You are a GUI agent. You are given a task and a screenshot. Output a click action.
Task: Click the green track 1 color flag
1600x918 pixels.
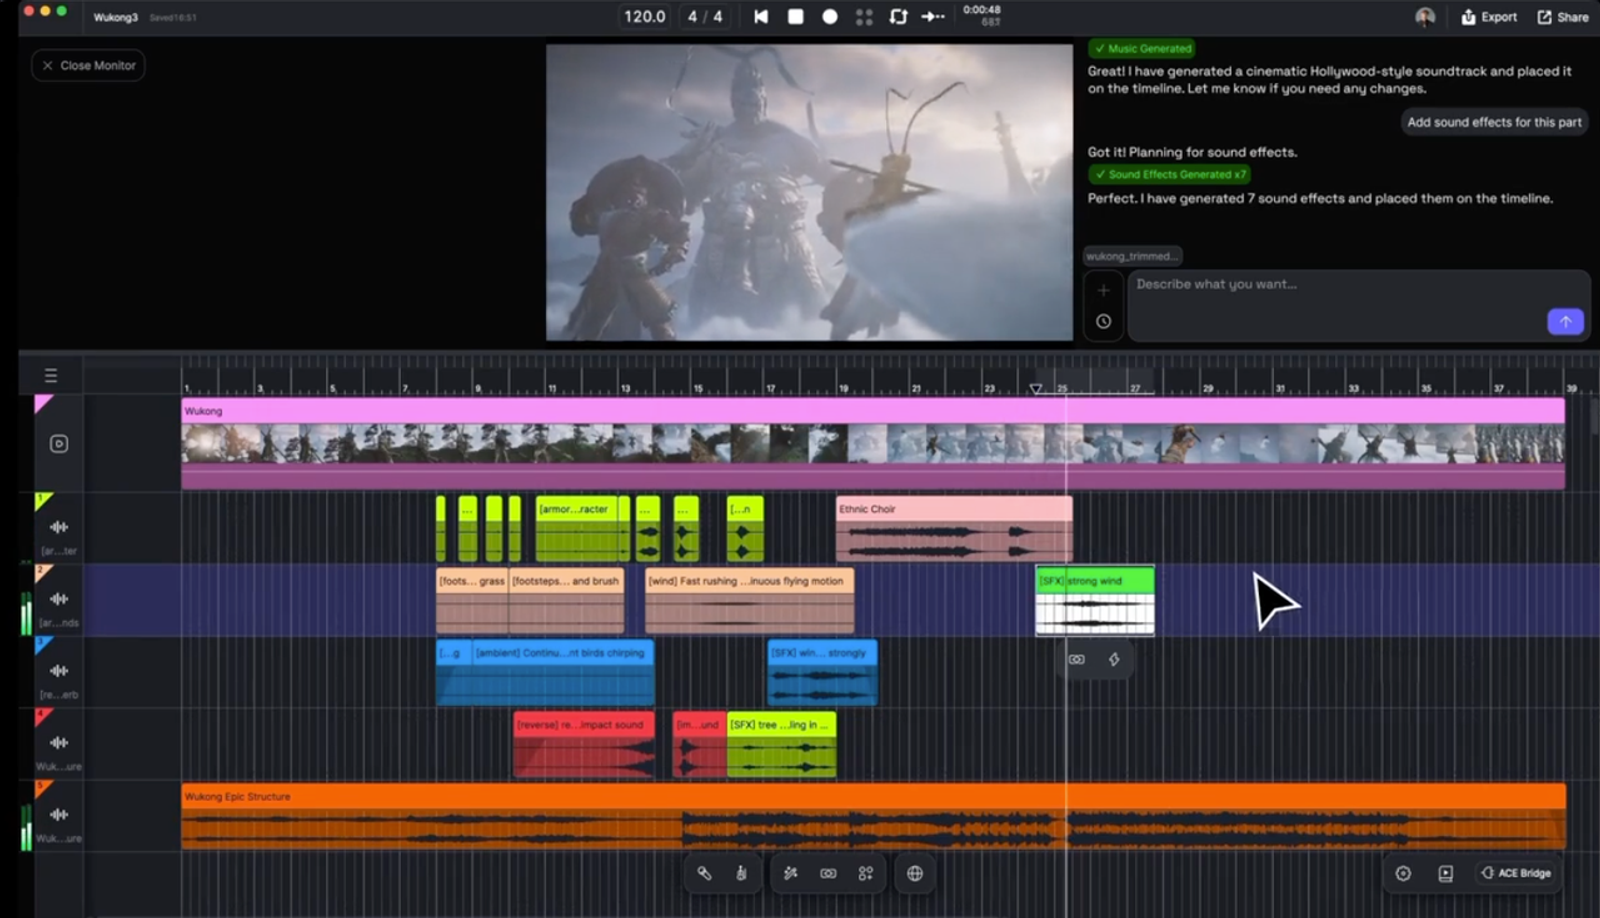coord(43,500)
